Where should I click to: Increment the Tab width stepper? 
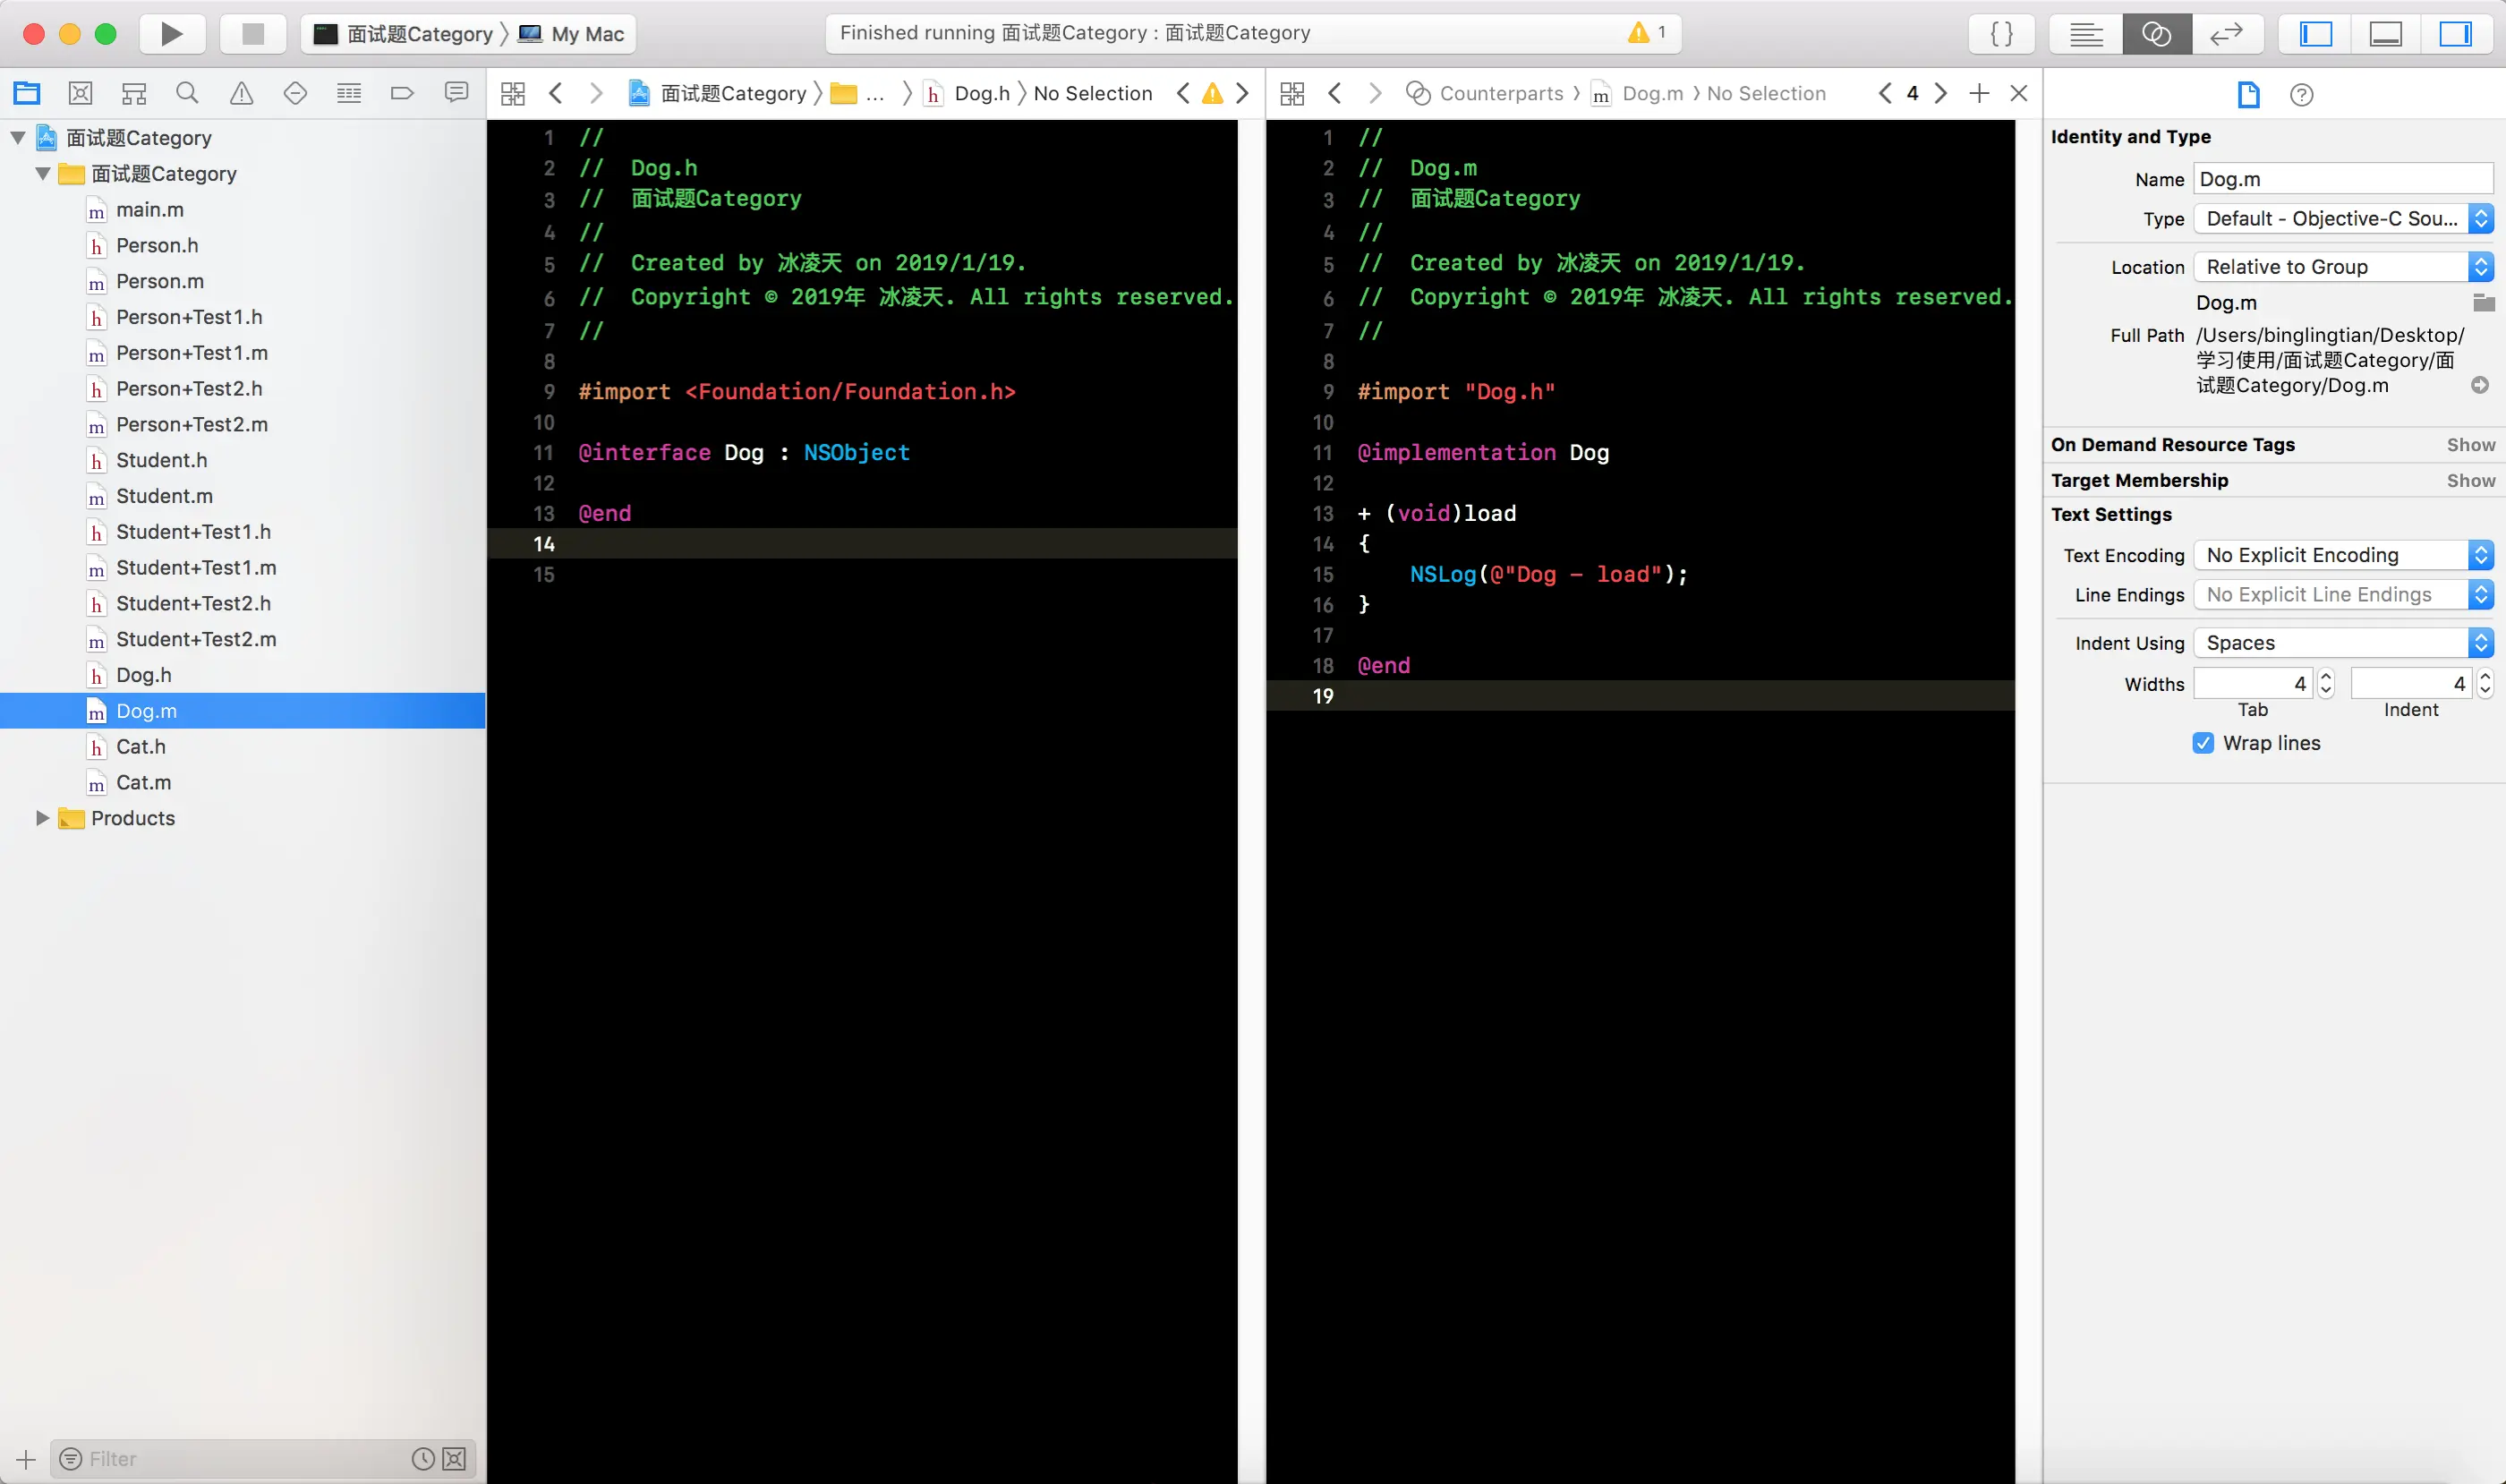click(x=2326, y=677)
